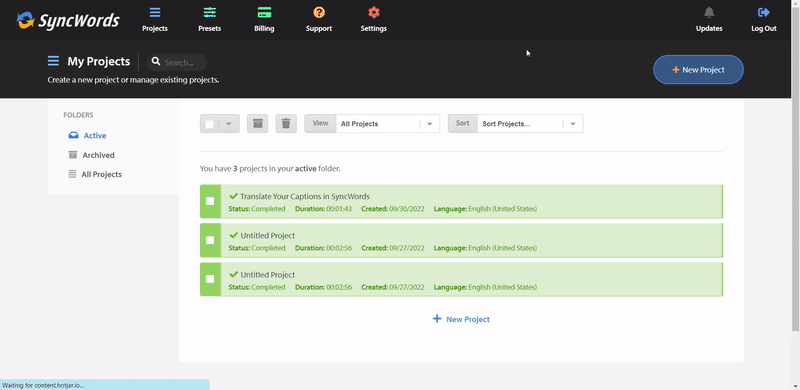Open the Settings gear icon
This screenshot has height=390, width=800.
tap(374, 13)
